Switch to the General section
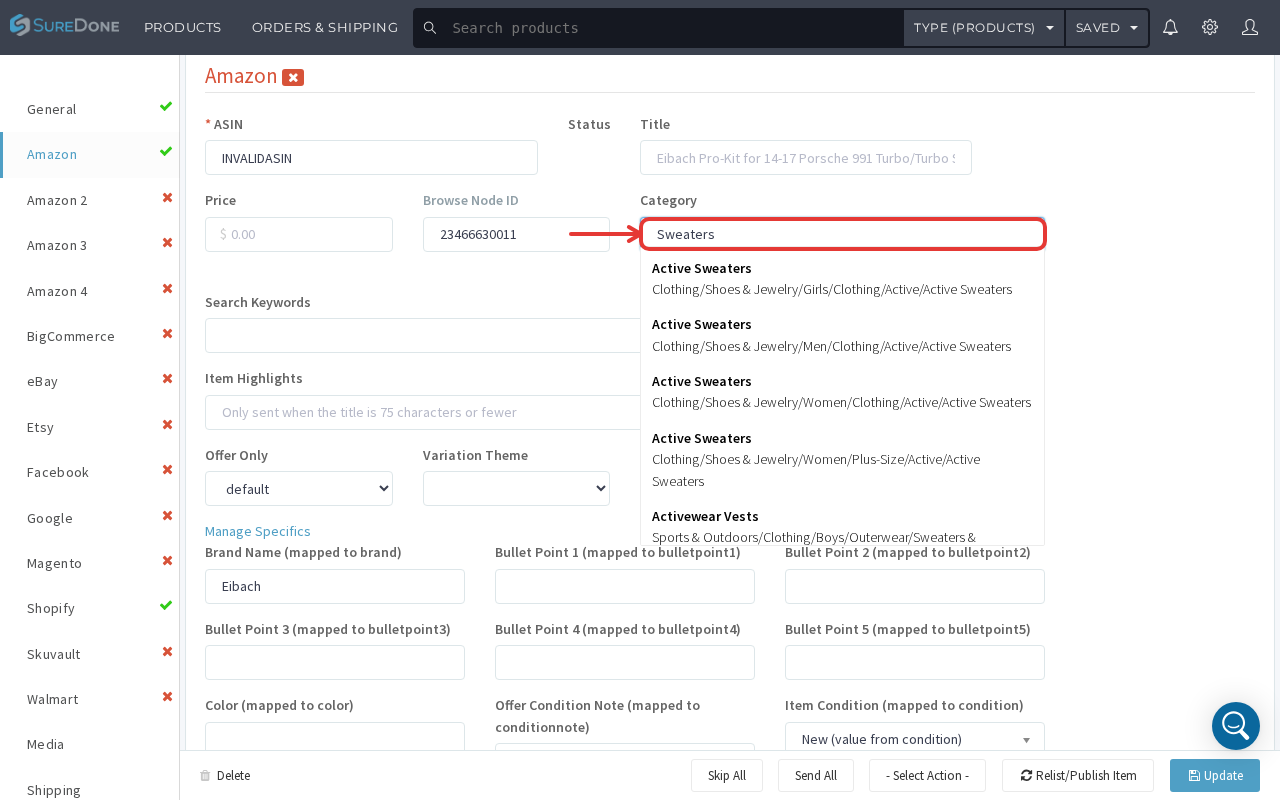This screenshot has height=800, width=1280. pos(52,109)
